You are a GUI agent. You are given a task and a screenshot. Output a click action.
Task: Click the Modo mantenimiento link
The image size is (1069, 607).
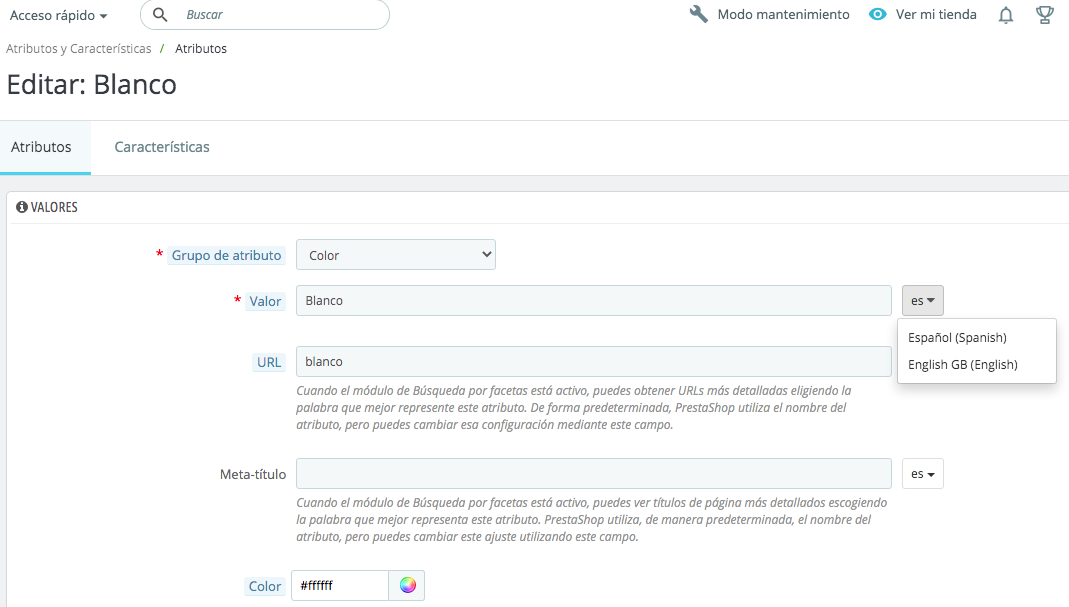click(x=783, y=15)
